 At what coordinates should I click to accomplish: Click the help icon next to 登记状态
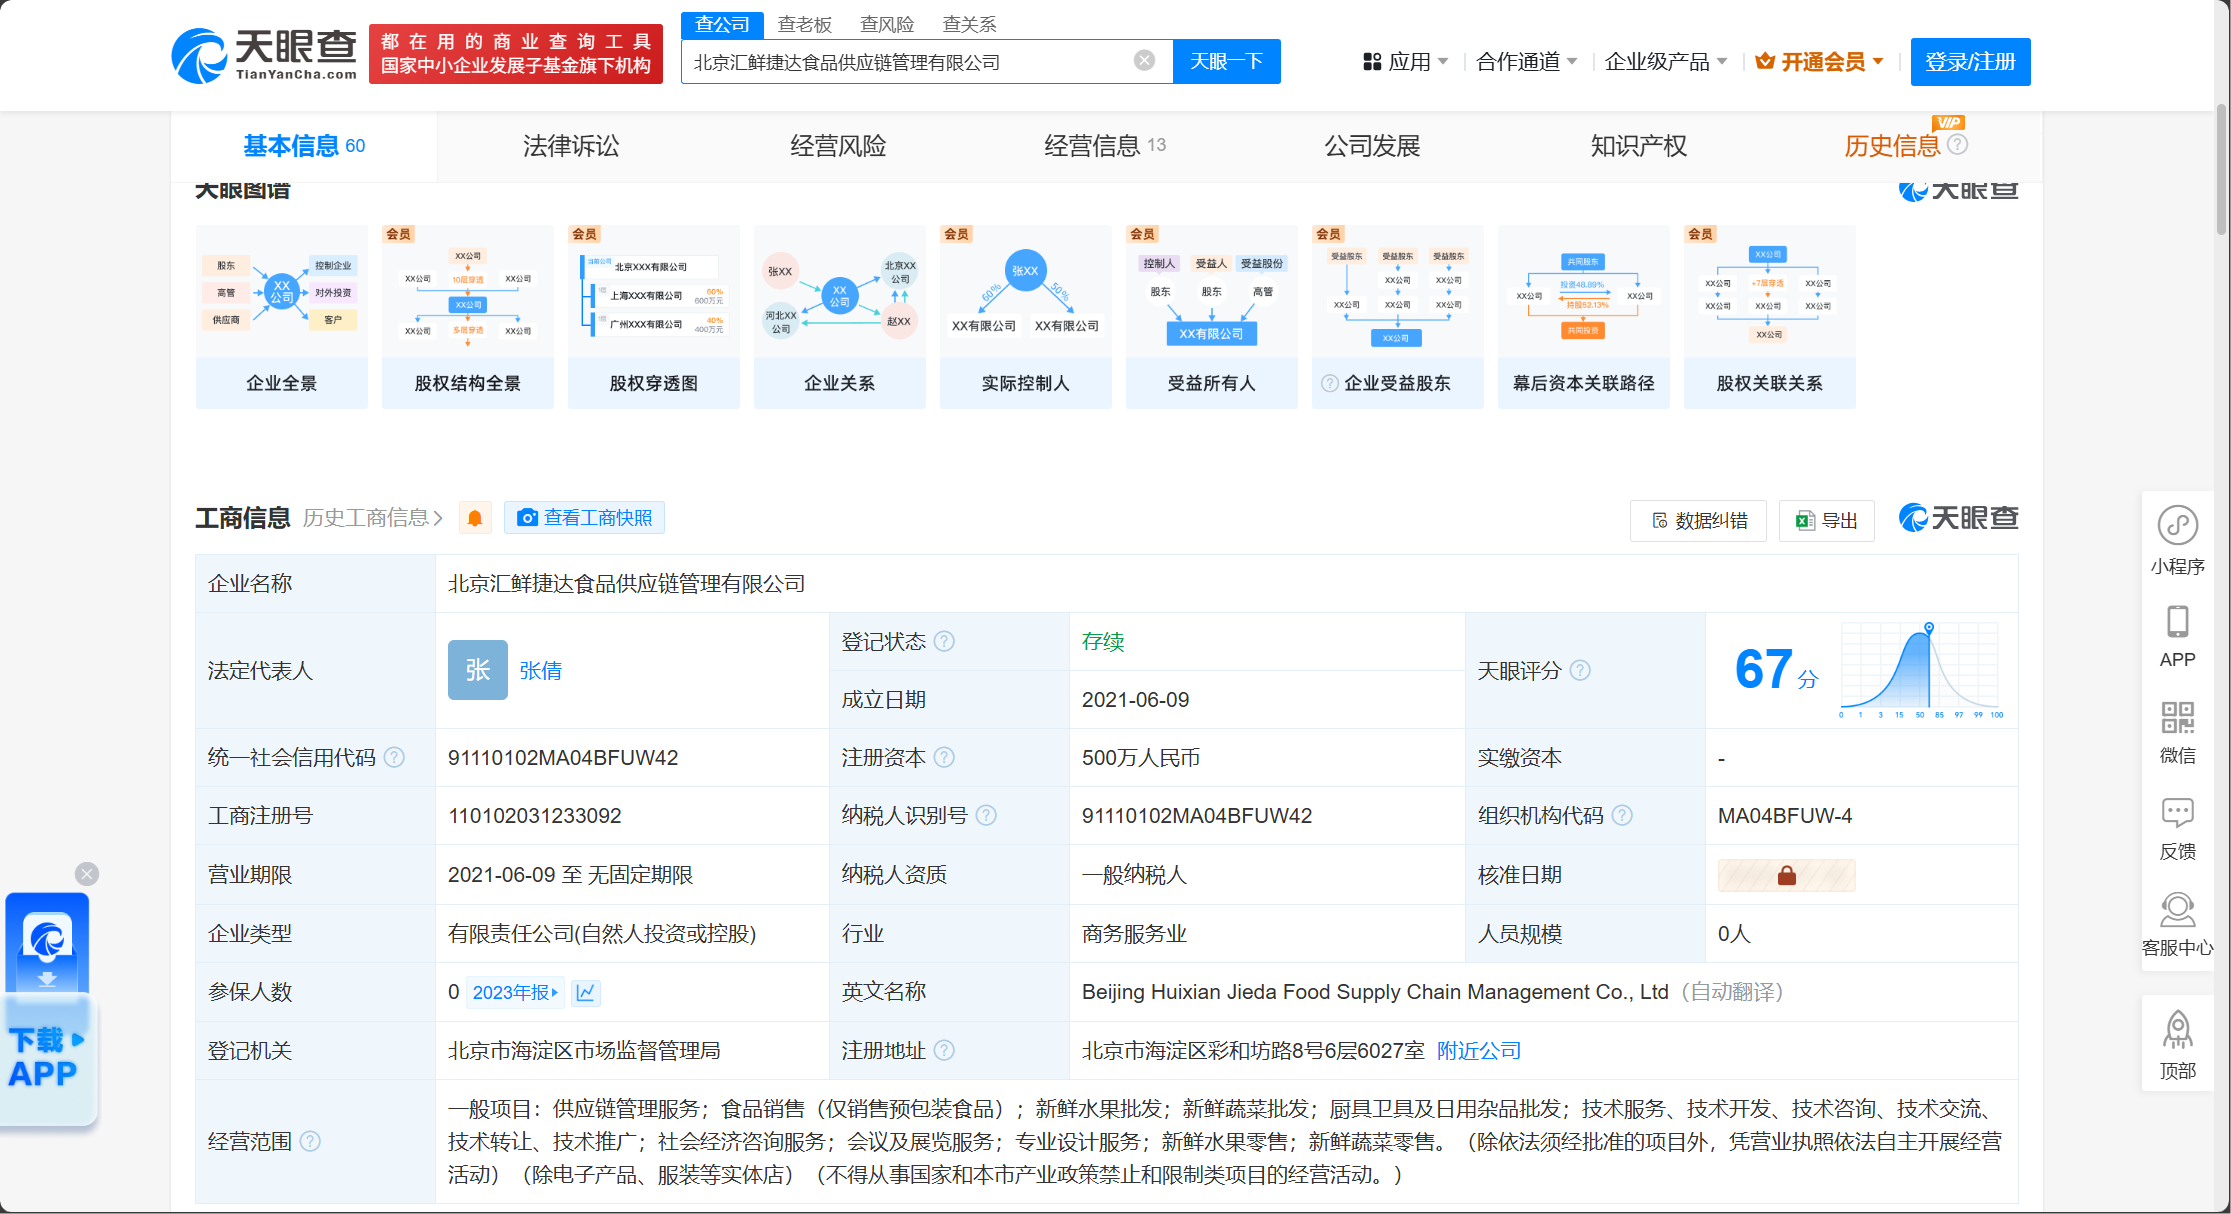[944, 641]
